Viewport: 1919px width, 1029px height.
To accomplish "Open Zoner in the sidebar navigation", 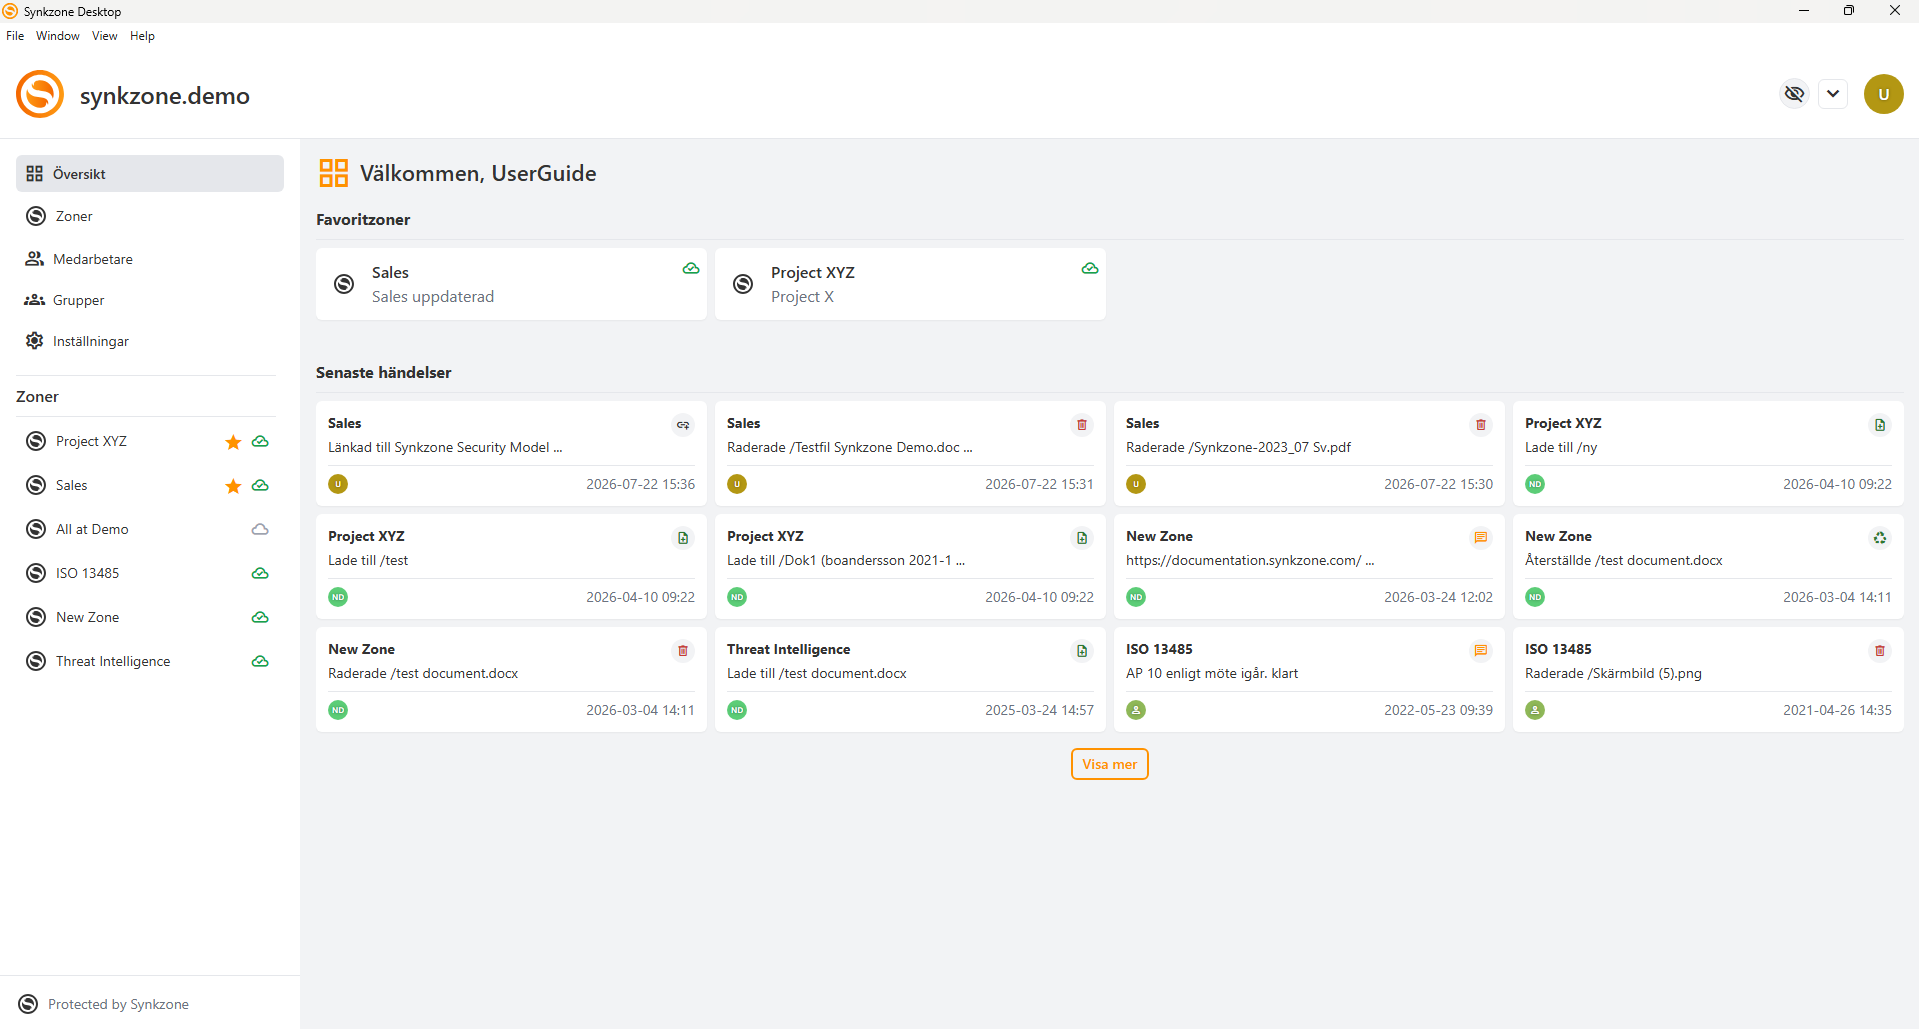I will (x=150, y=216).
